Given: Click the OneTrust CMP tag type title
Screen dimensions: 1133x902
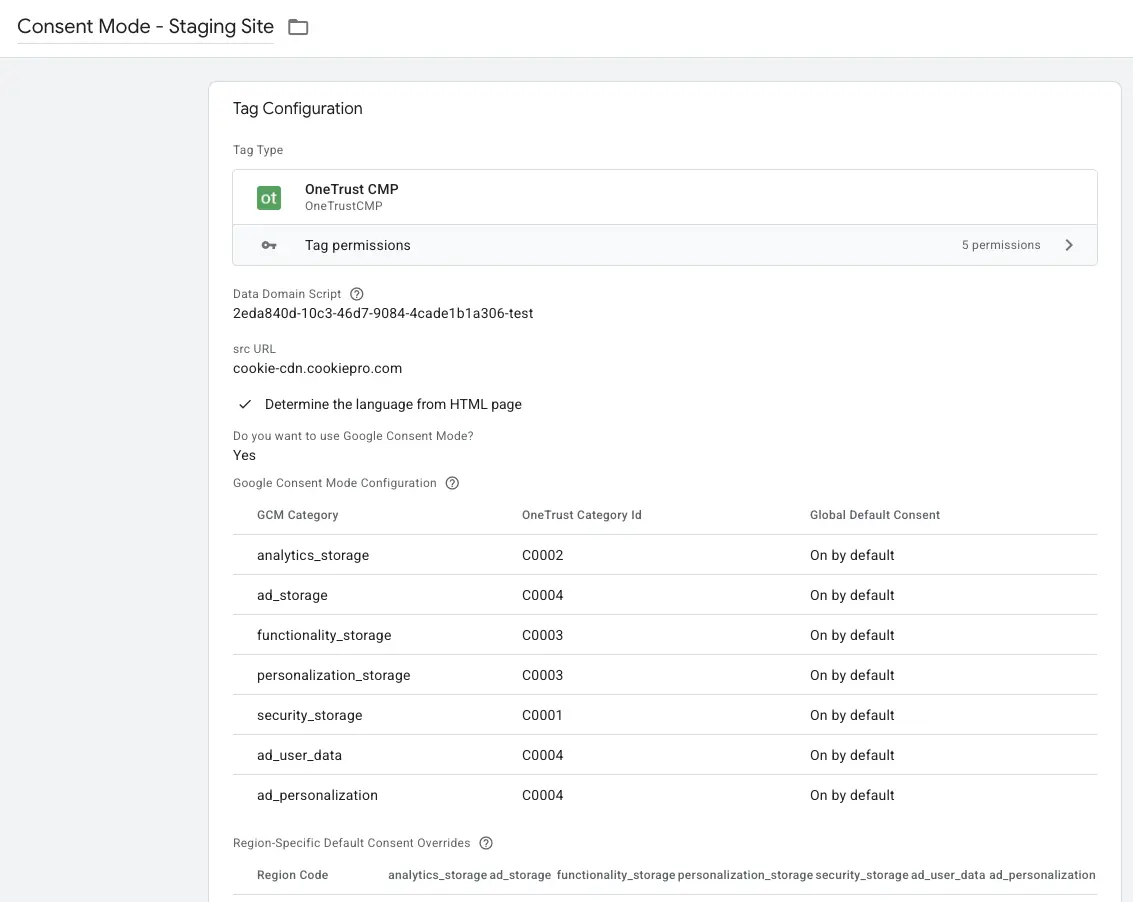Looking at the screenshot, I should pos(351,189).
